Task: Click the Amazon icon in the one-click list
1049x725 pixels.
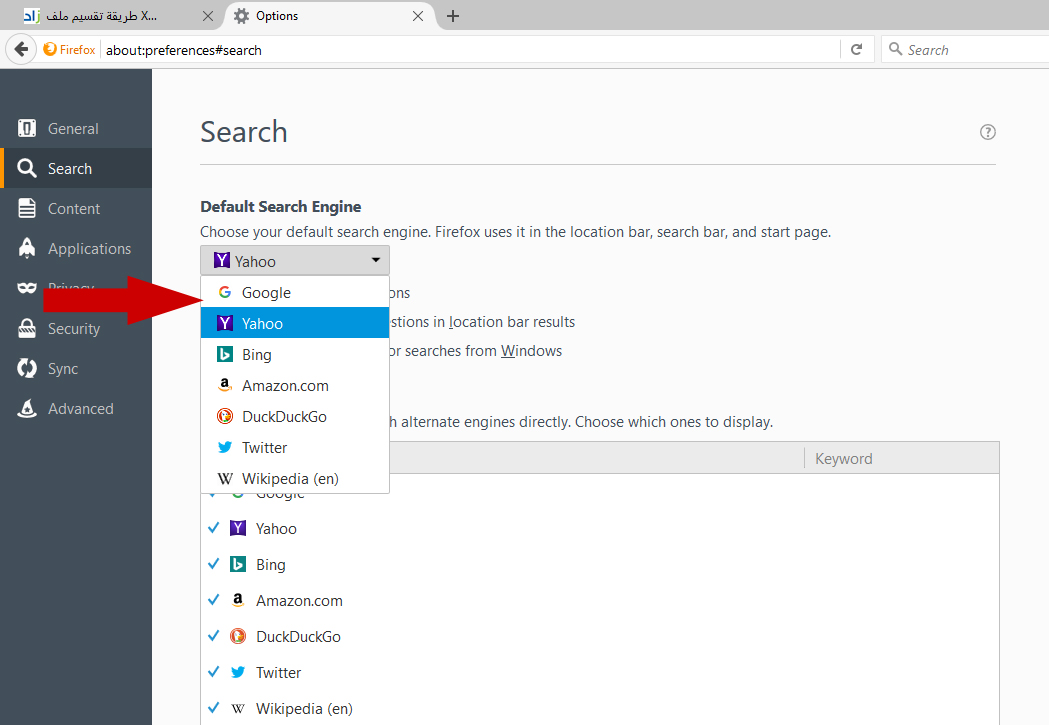Action: click(x=237, y=601)
